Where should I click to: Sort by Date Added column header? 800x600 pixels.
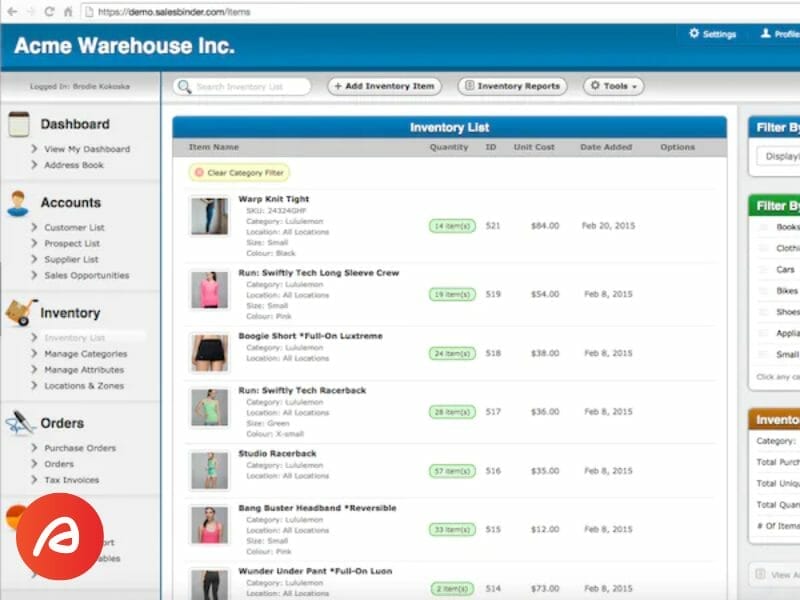click(606, 147)
